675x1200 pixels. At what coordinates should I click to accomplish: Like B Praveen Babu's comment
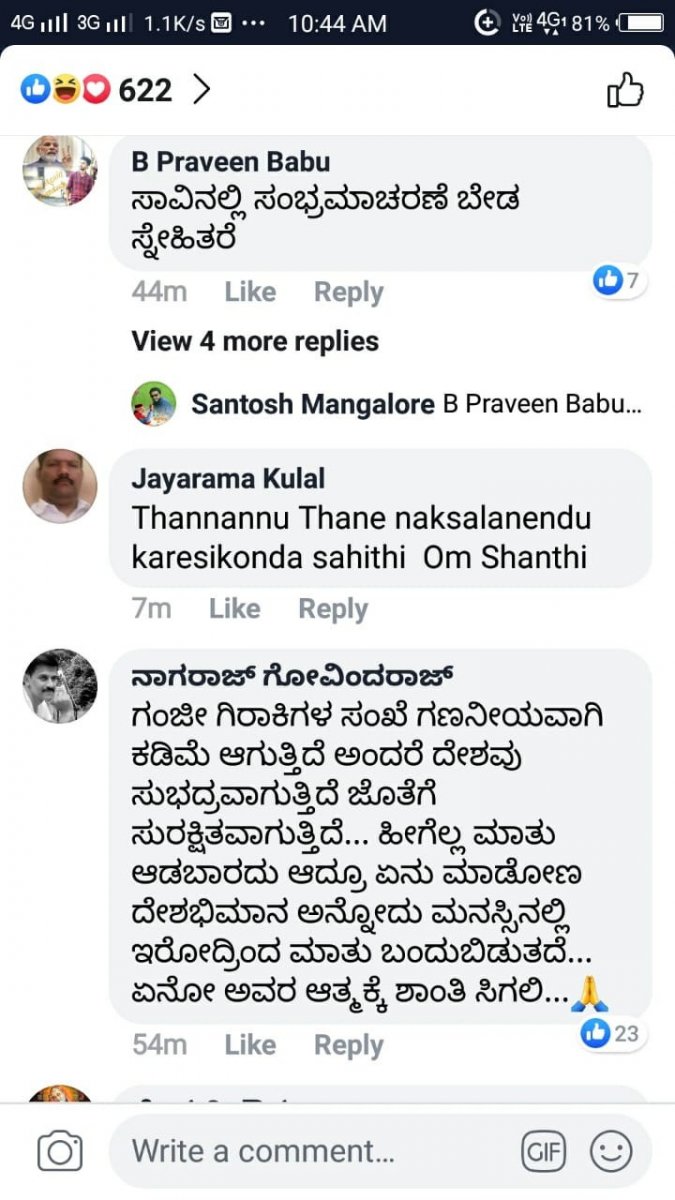(250, 292)
